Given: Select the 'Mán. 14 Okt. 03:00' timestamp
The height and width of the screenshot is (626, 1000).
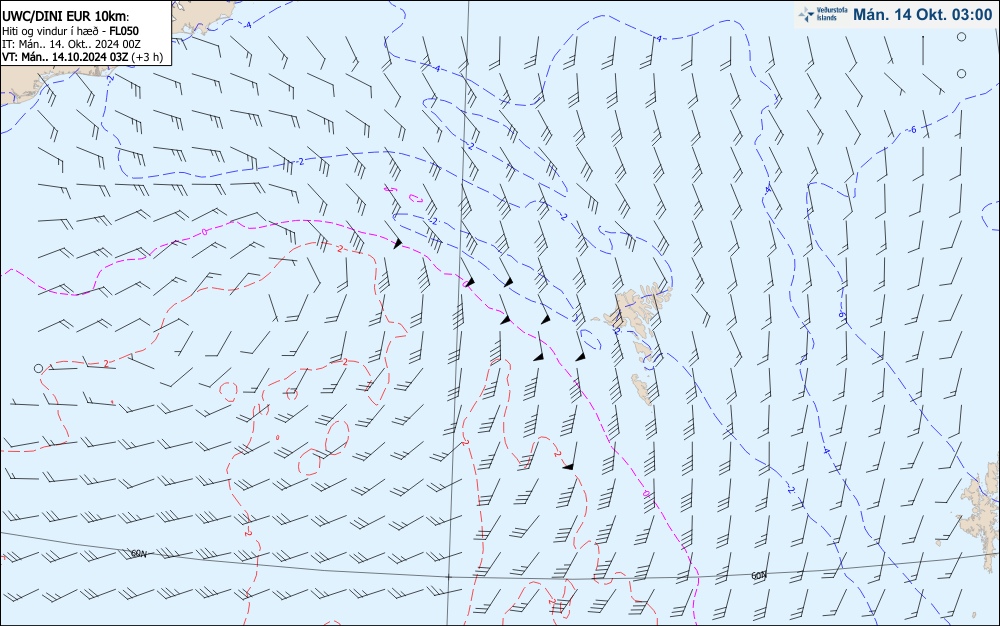Looking at the screenshot, I should click(x=922, y=15).
